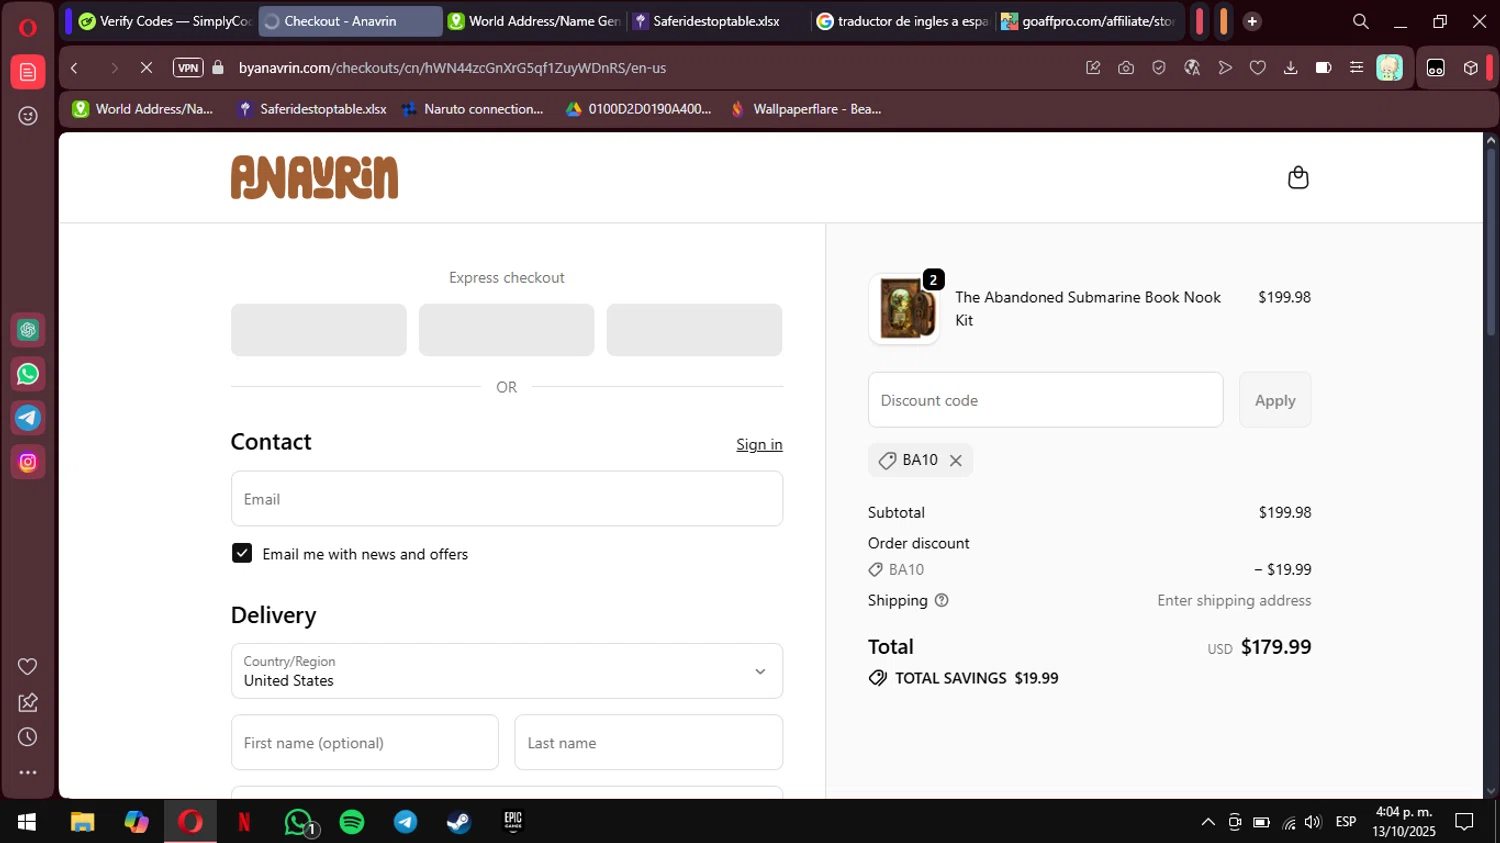Screen dimensions: 1500x843
Task: Open World Address/Na... bookmark in bookmarks bar
Action: point(144,109)
